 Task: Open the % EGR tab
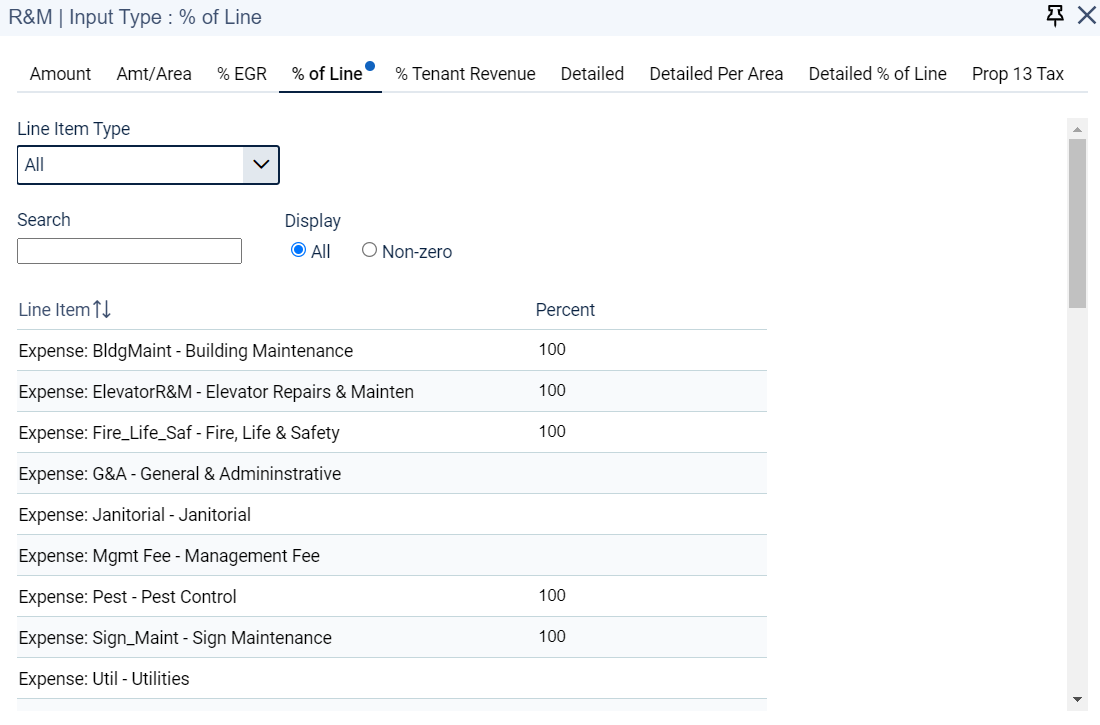click(242, 74)
